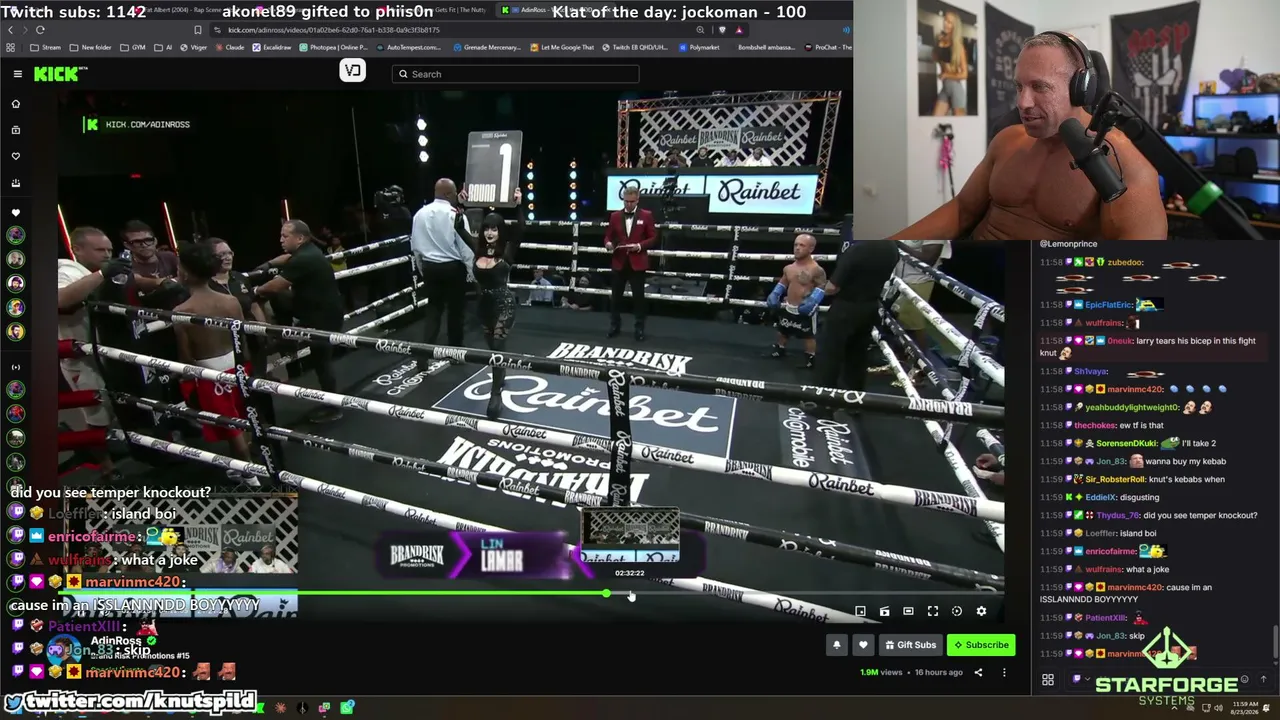1280x720 pixels.
Task: Open the browser apps grid icon
Action: 10,47
